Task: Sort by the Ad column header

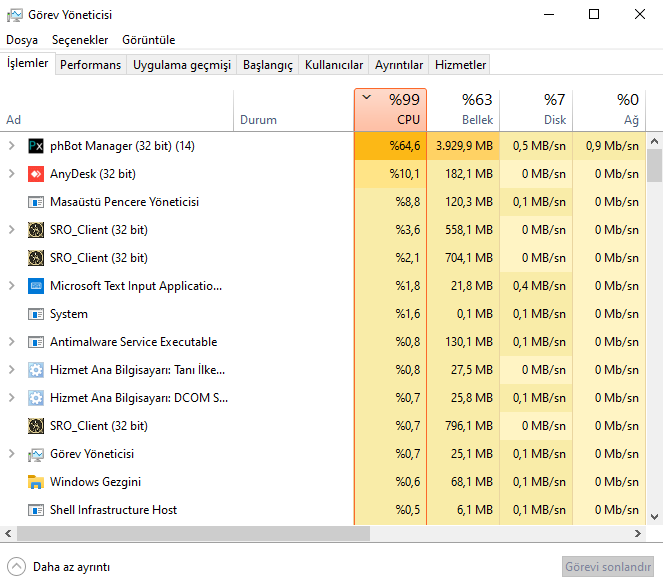Action: (x=117, y=110)
